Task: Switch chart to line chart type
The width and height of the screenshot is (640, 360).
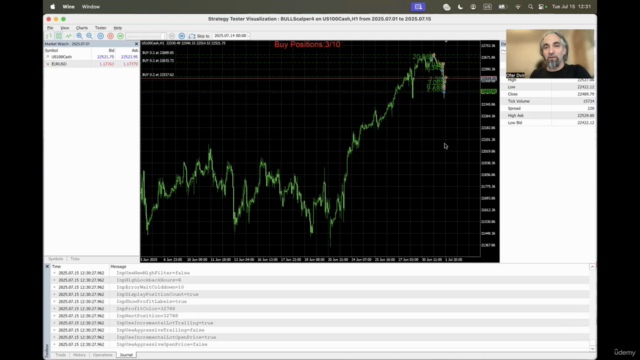Action: 69,36
